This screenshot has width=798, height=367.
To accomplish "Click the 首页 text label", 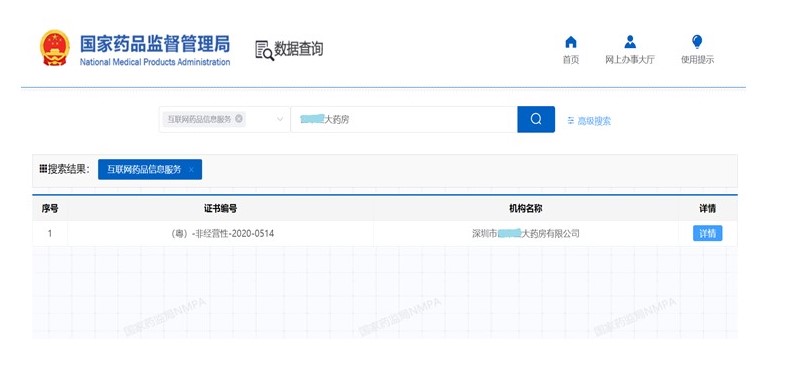I will coord(571,60).
